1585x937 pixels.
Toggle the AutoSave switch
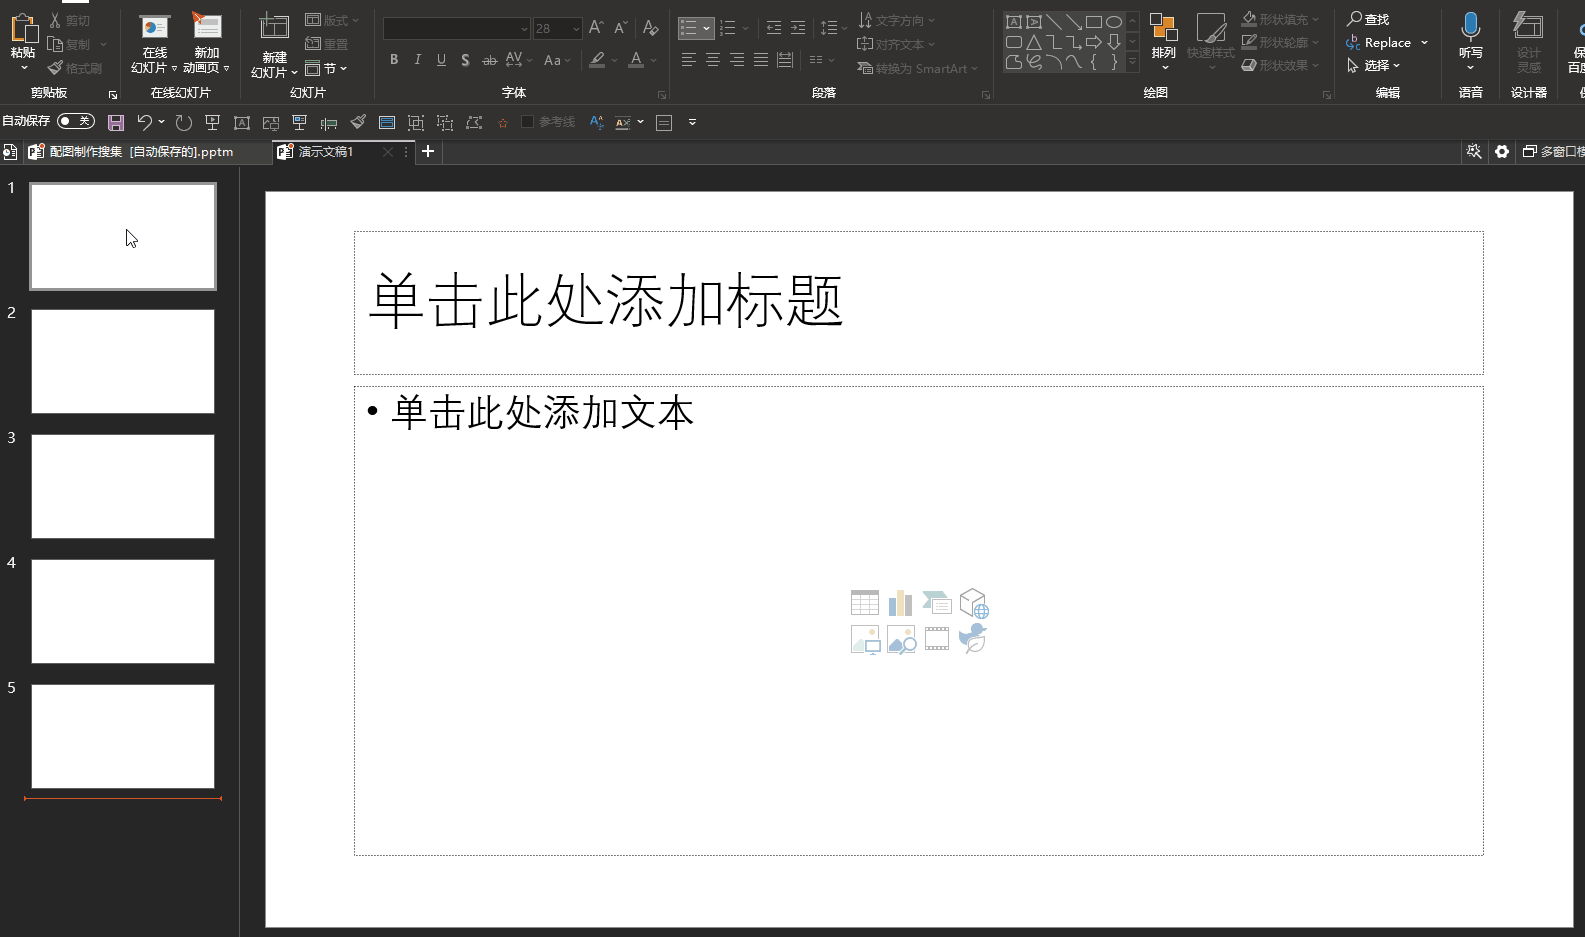coord(76,121)
